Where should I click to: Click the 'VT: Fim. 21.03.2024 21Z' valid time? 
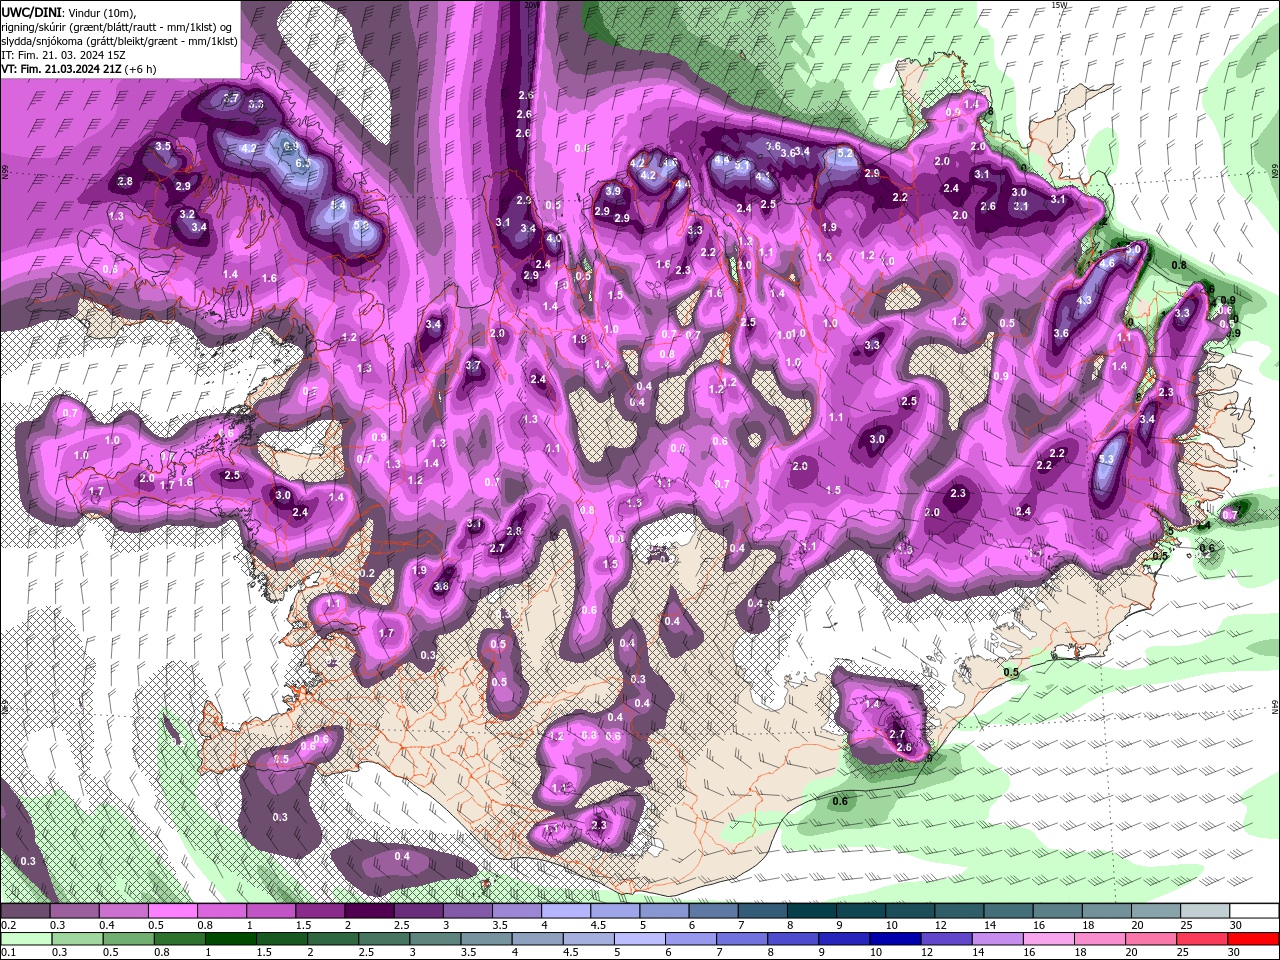point(61,70)
